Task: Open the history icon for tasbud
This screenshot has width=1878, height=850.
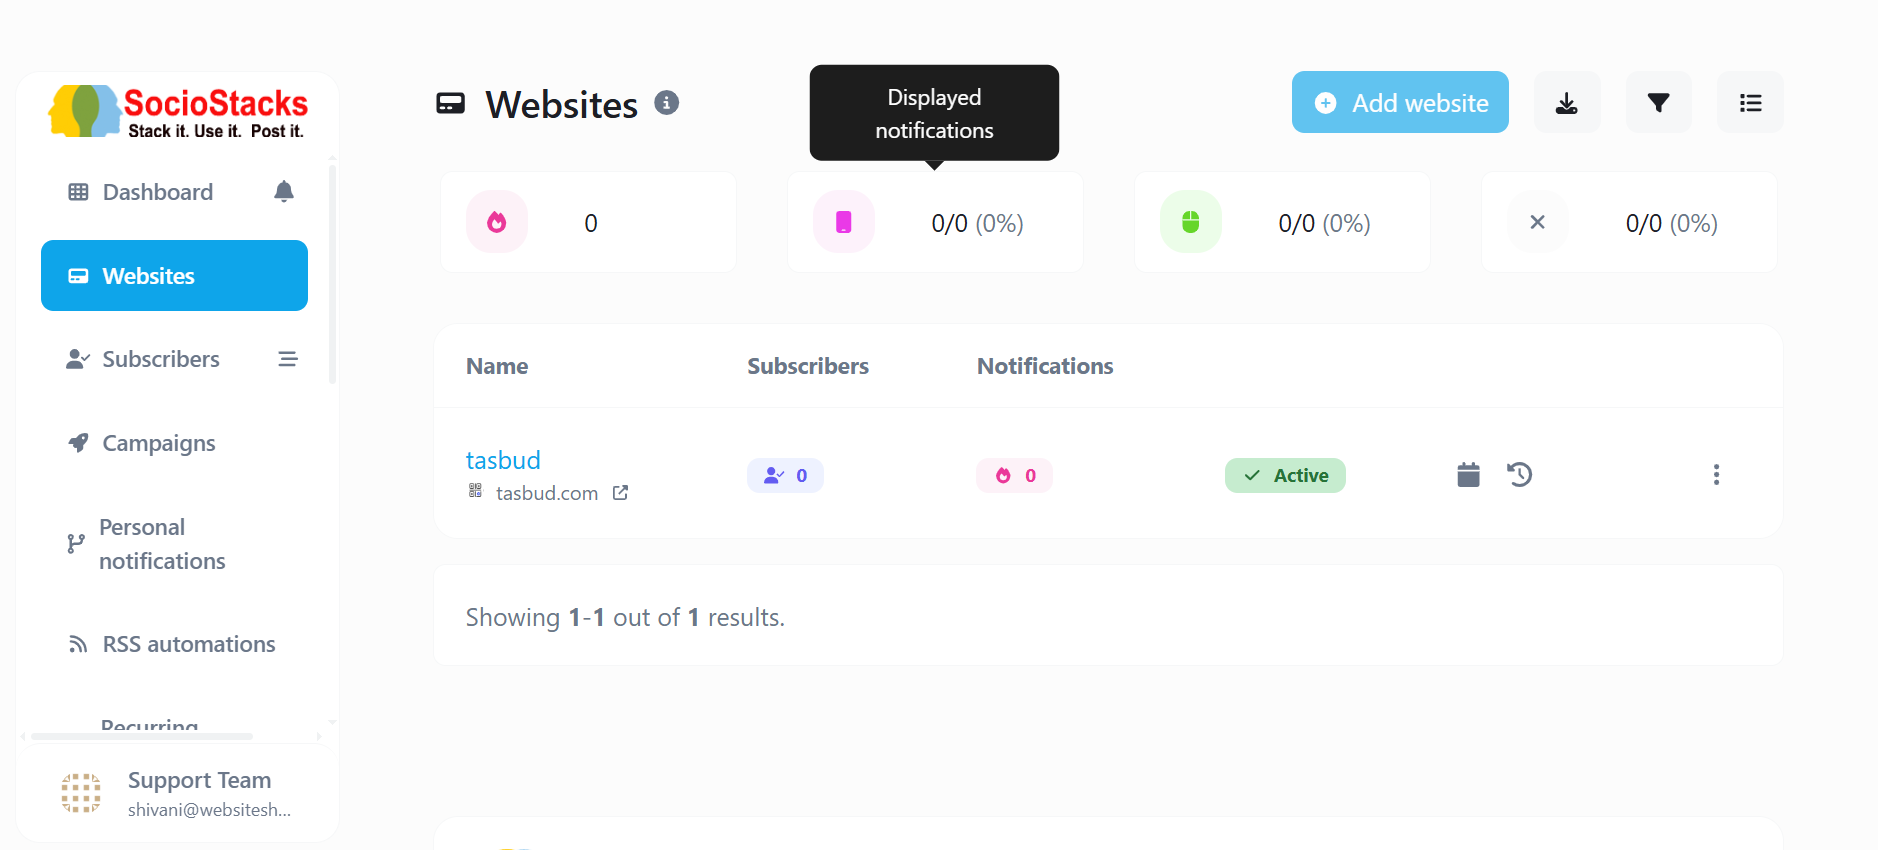Action: [1520, 475]
